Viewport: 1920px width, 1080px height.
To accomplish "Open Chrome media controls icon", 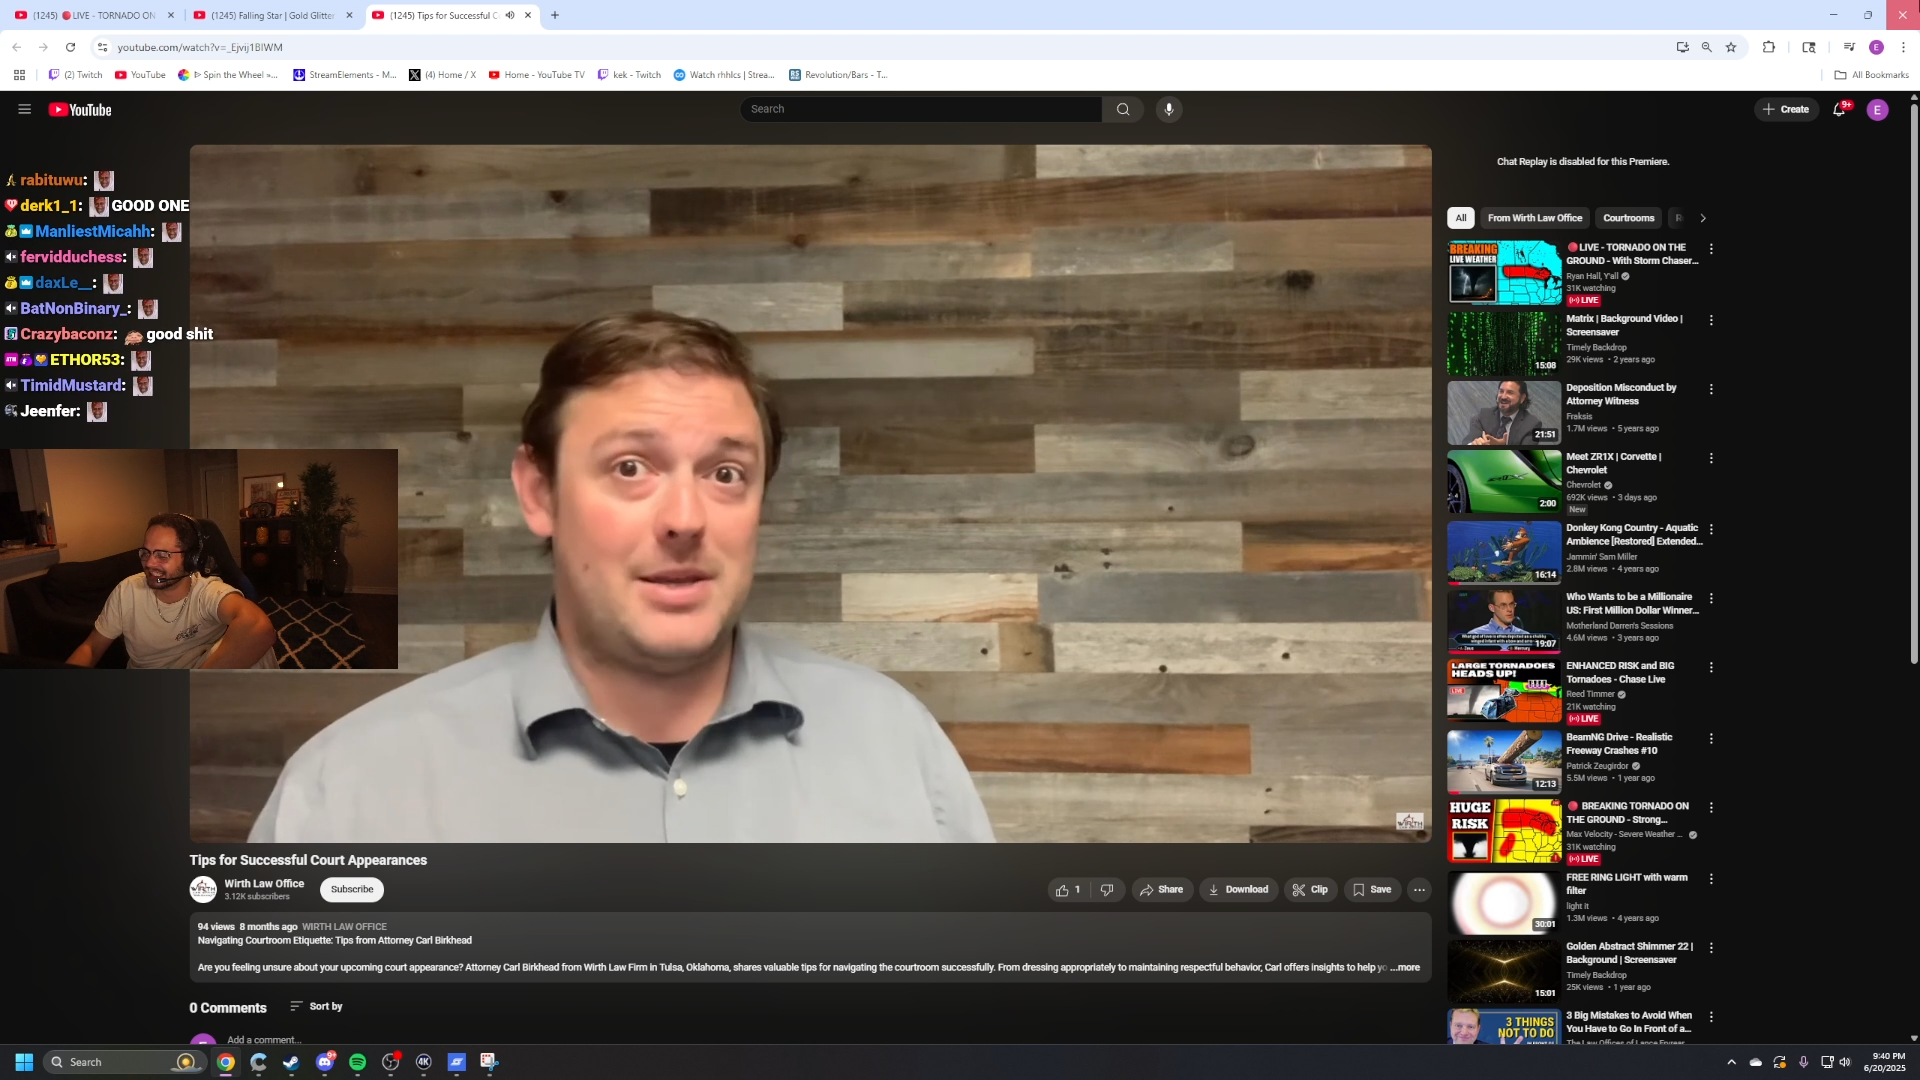I will point(1849,47).
